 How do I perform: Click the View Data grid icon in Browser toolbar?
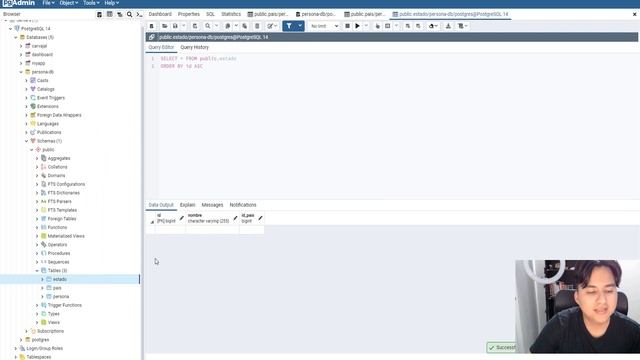(109, 14)
